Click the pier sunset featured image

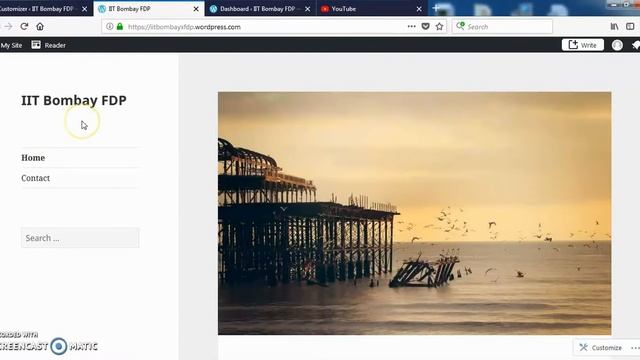(x=414, y=213)
